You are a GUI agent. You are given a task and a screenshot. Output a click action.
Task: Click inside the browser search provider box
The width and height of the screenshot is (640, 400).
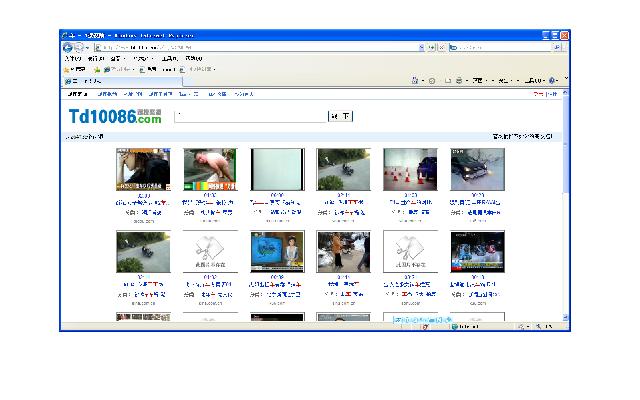tap(503, 48)
